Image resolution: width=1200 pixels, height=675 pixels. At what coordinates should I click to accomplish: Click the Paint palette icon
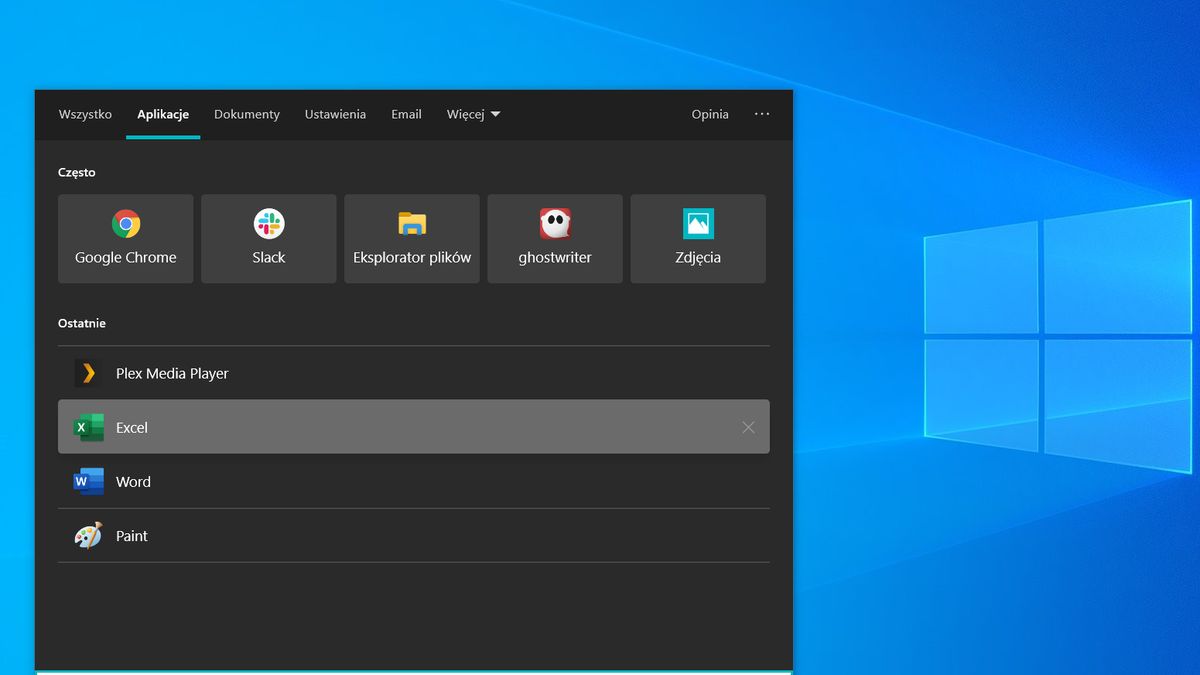[89, 536]
